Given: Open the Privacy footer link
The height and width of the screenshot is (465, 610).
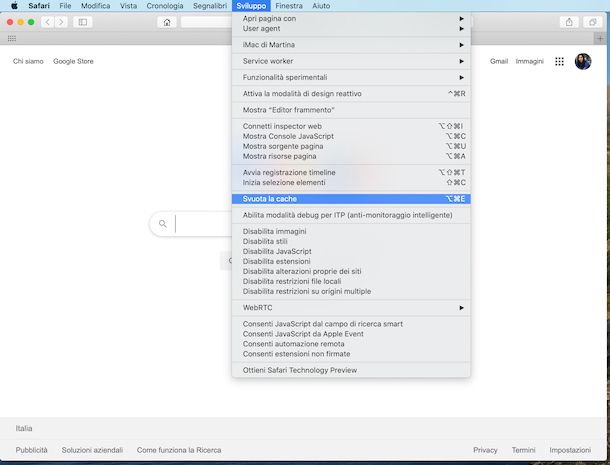Looking at the screenshot, I should click(x=485, y=450).
